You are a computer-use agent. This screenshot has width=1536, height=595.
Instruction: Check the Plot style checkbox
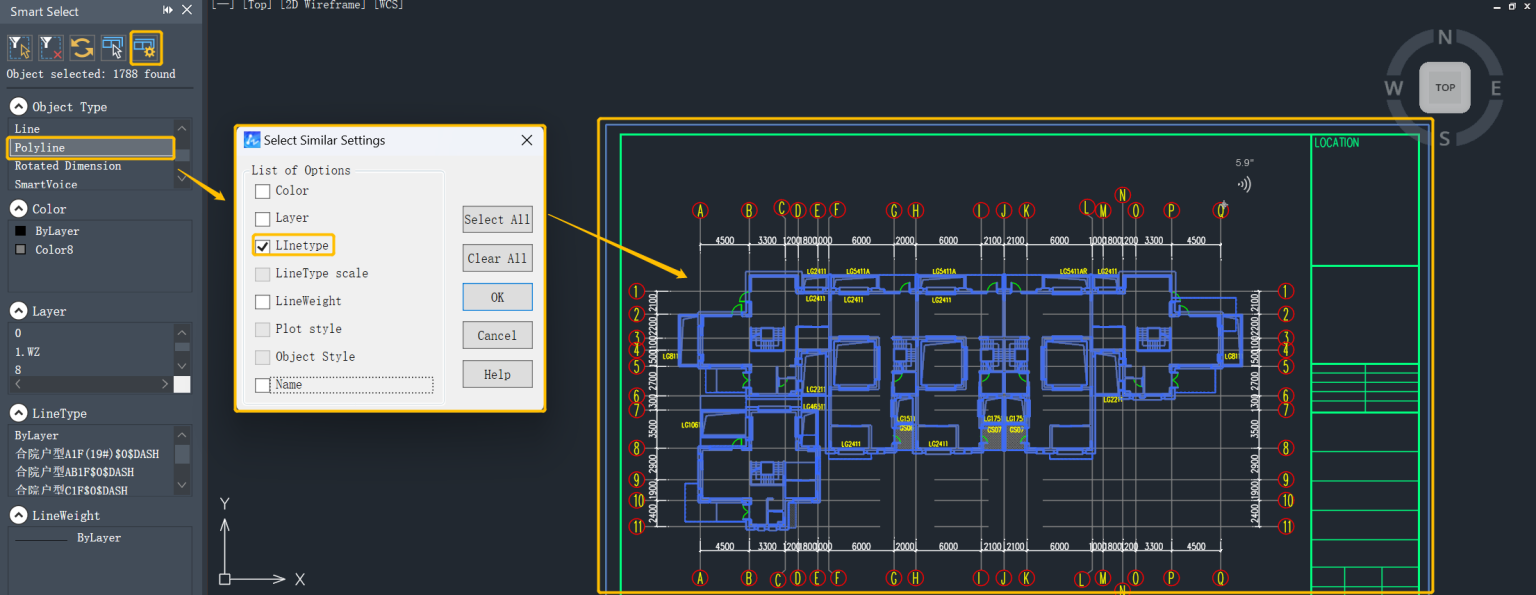pos(262,329)
